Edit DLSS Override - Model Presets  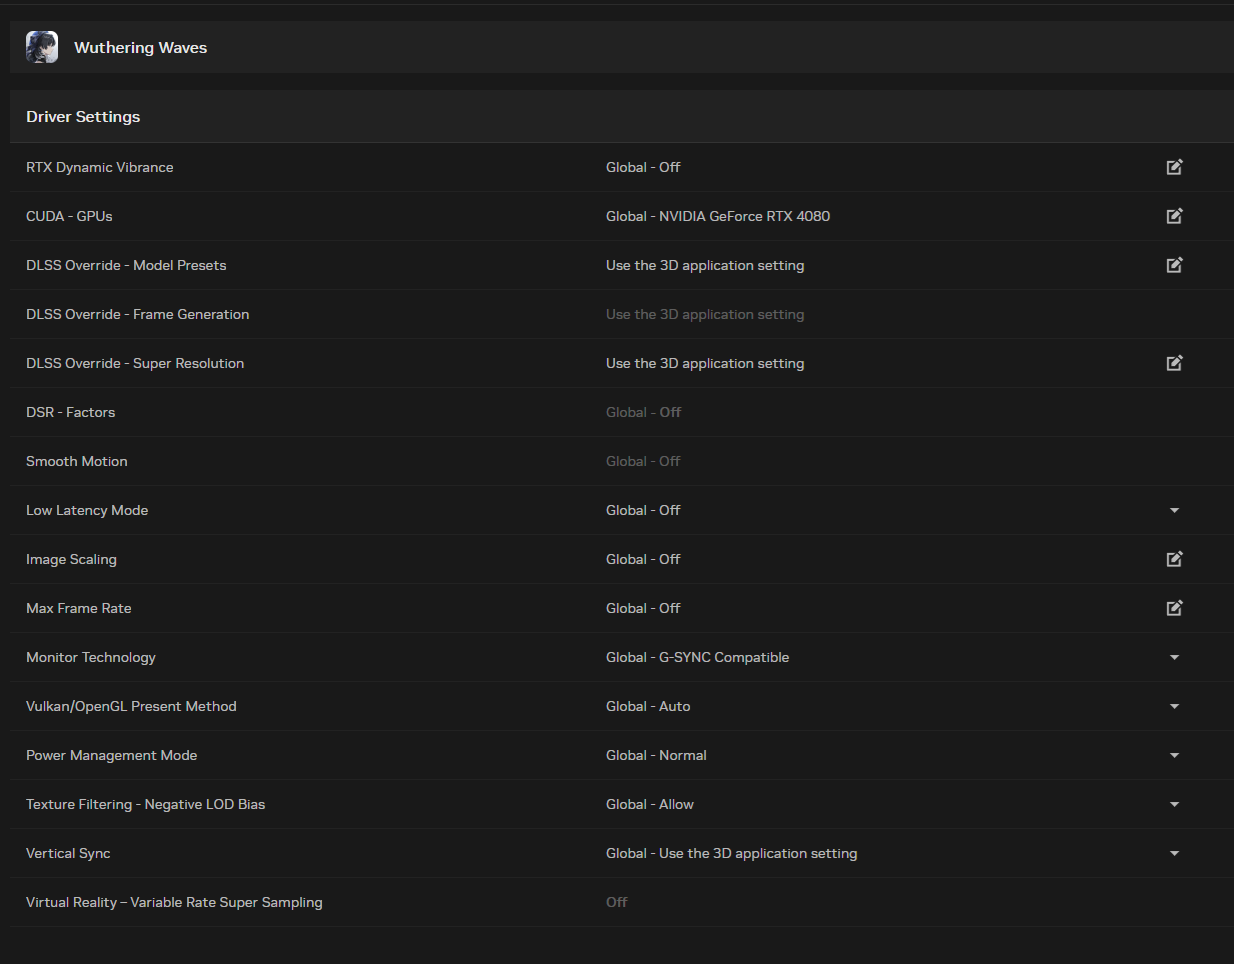coord(1175,265)
